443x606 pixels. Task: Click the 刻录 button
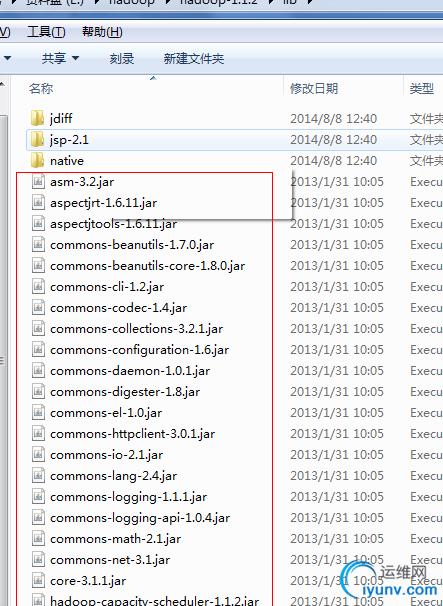click(x=121, y=59)
